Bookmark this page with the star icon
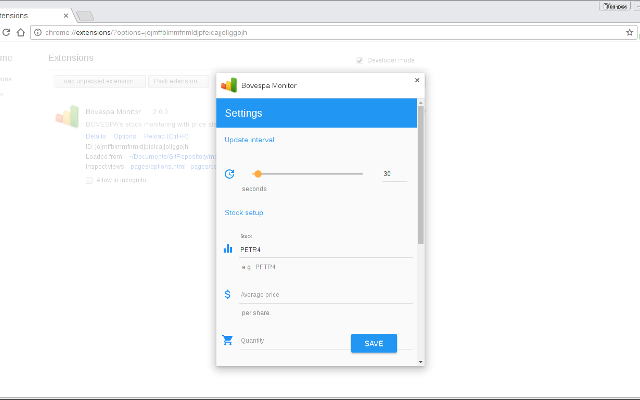This screenshot has height=400, width=640. click(x=629, y=32)
